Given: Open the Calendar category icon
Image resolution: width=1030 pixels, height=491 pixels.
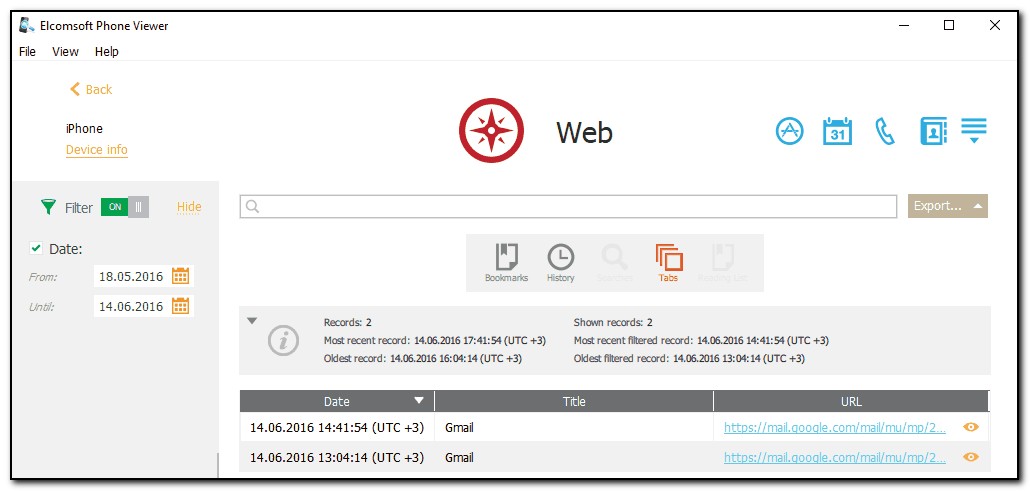Looking at the screenshot, I should [x=837, y=131].
